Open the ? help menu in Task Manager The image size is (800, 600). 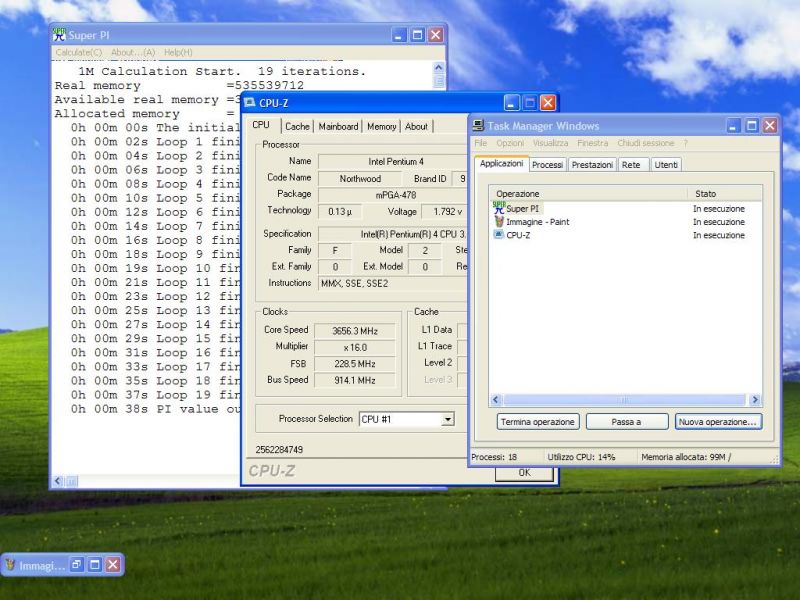coord(686,143)
